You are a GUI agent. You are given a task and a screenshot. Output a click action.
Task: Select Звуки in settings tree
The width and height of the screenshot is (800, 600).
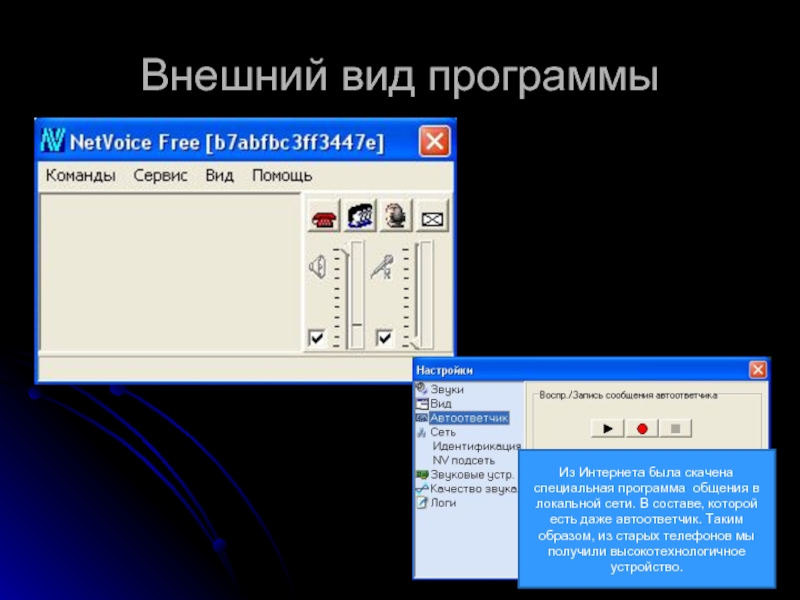[447, 389]
